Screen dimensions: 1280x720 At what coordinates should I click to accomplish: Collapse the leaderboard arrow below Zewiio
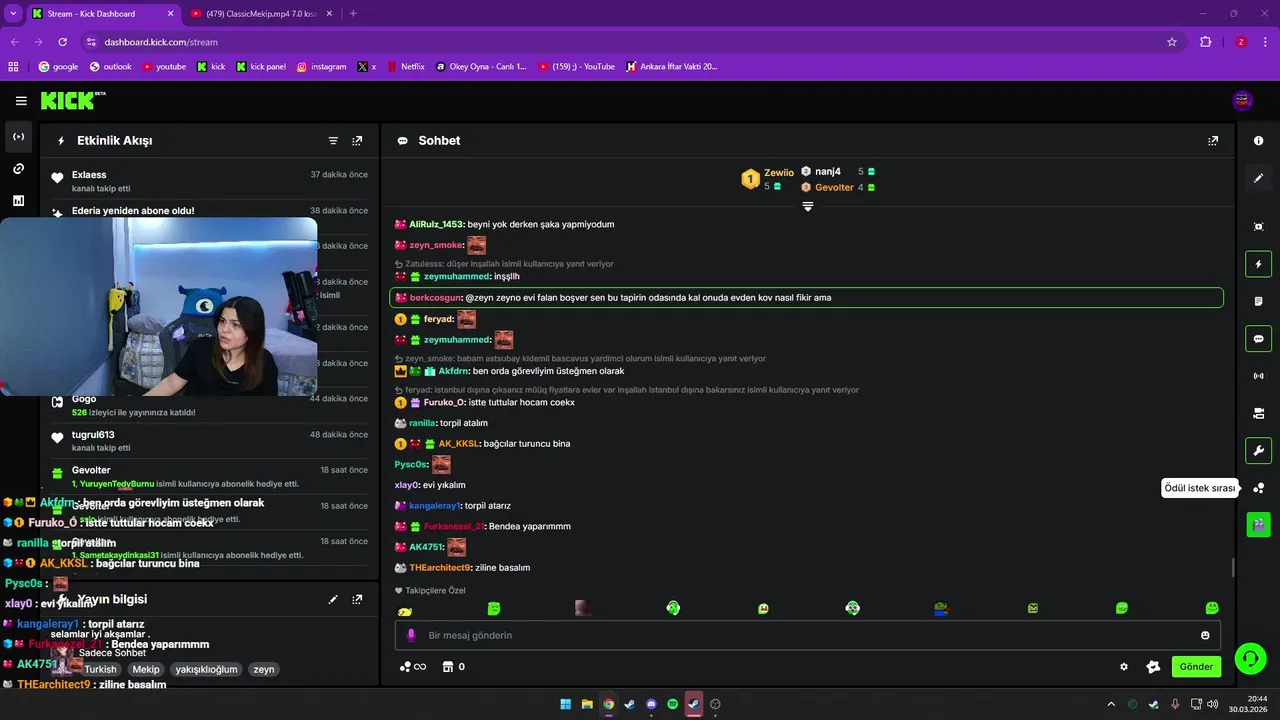tap(808, 207)
